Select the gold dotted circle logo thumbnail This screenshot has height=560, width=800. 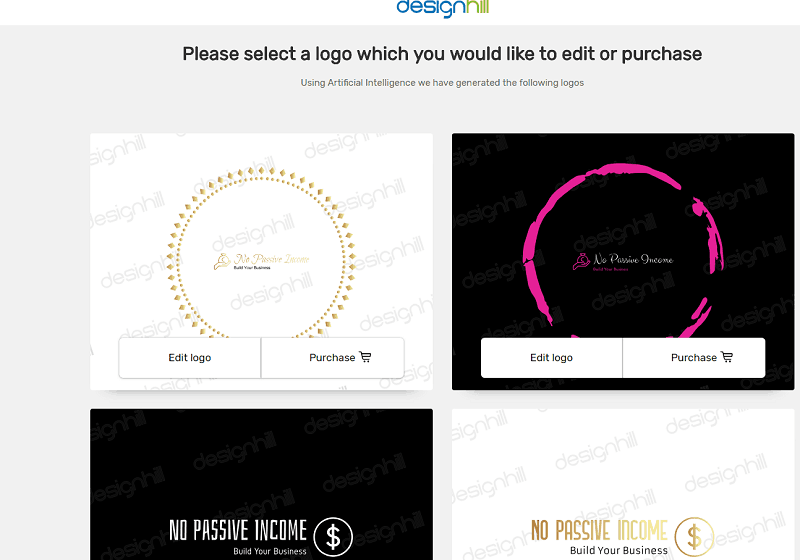point(261,250)
